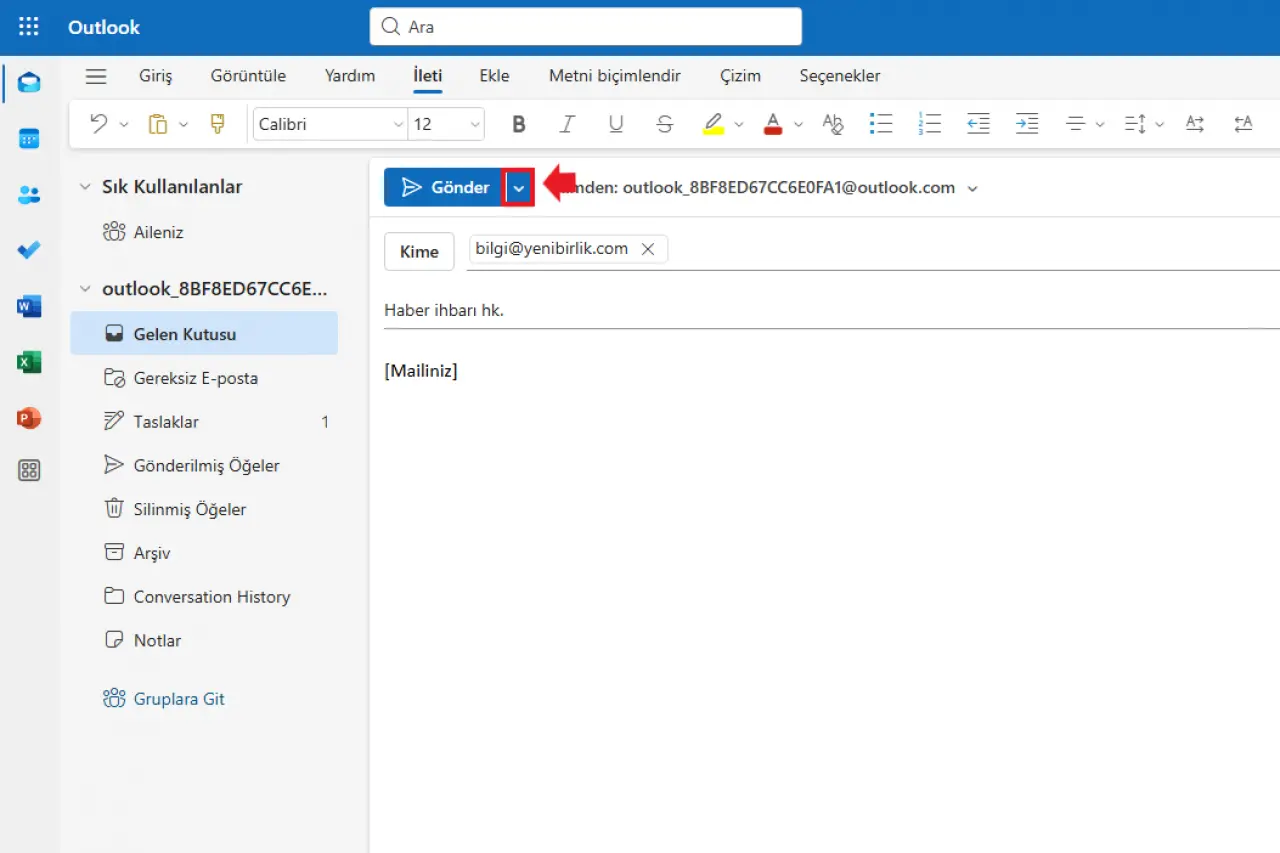Image resolution: width=1280 pixels, height=853 pixels.
Task: Collapse the Sık Kullanılanlar folder group
Action: pos(85,187)
